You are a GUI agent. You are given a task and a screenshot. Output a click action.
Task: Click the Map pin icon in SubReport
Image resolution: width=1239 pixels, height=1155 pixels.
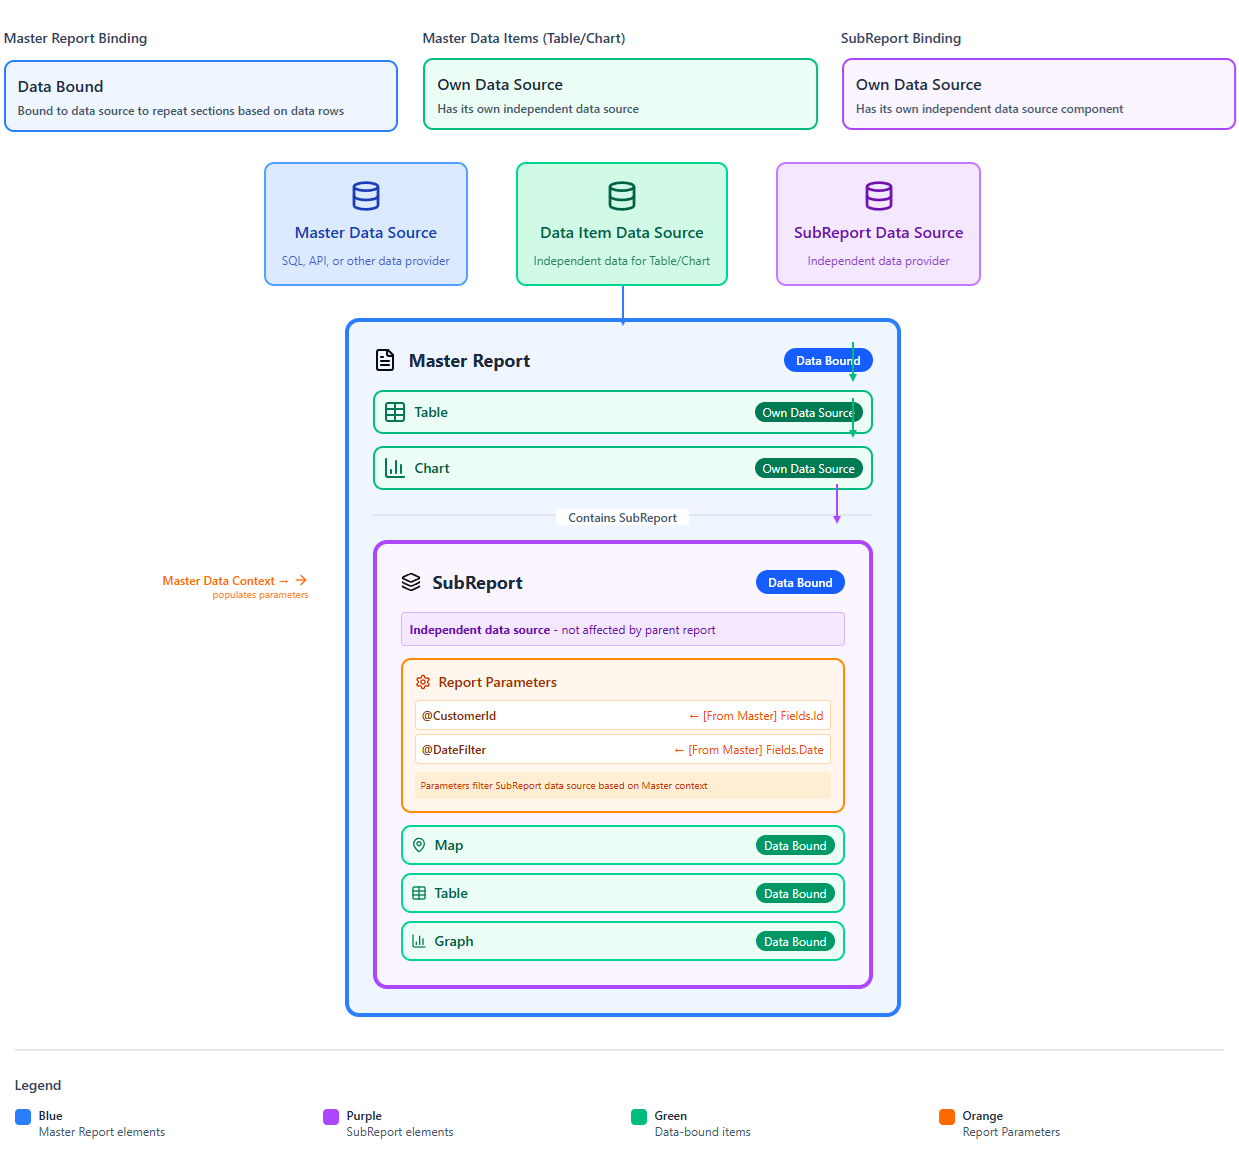coord(419,845)
